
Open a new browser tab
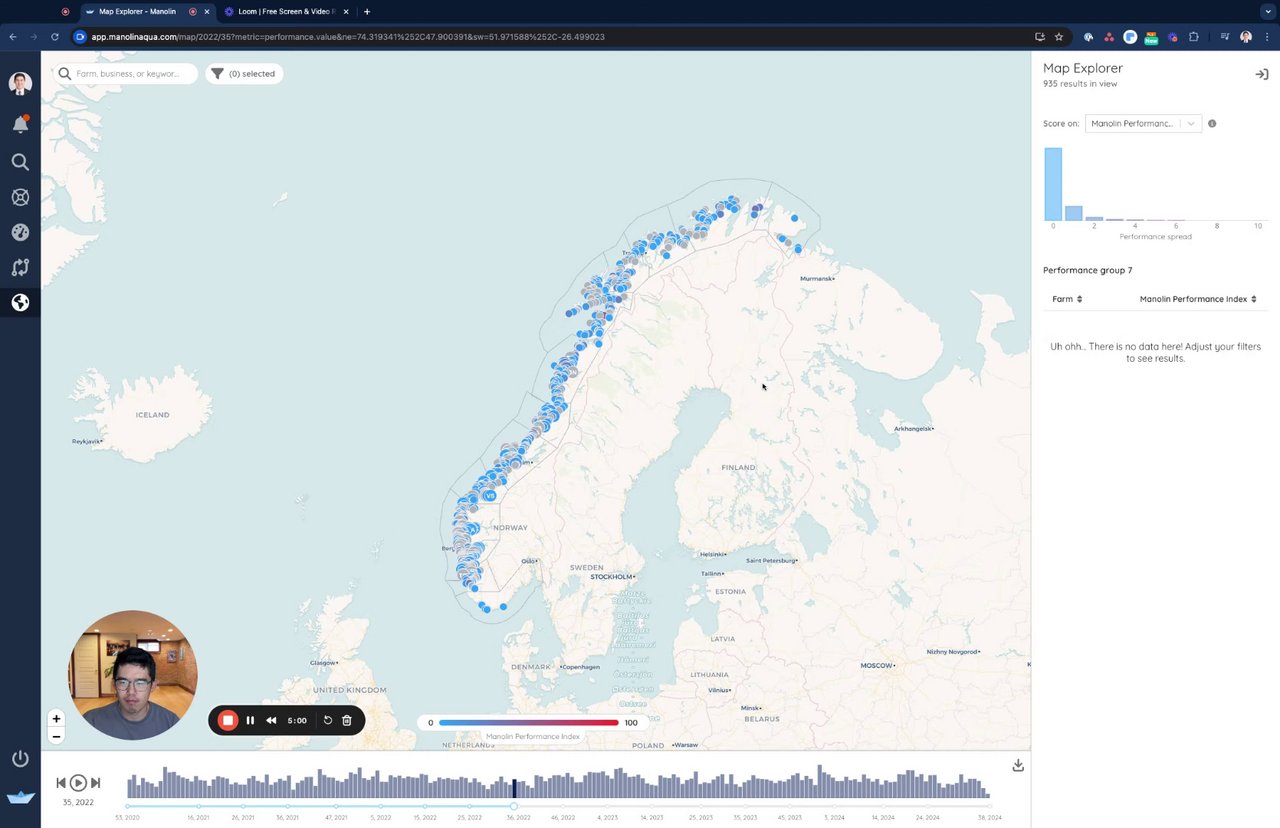point(367,12)
